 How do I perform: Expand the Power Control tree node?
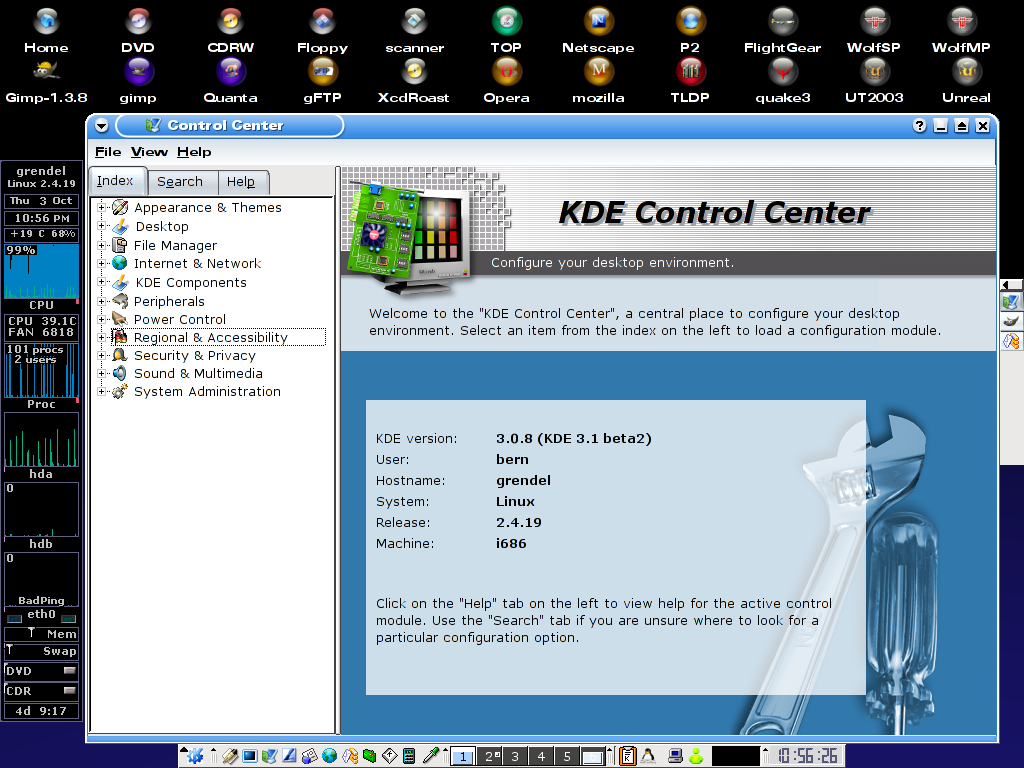[101, 319]
